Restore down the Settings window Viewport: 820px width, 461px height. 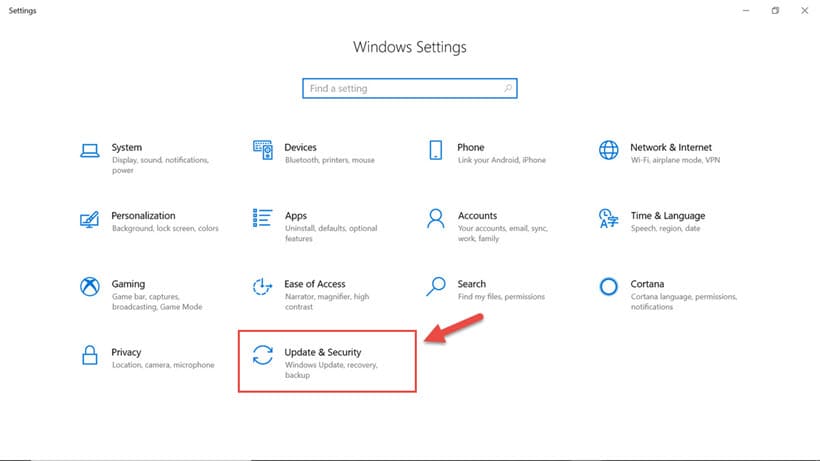[x=775, y=10]
